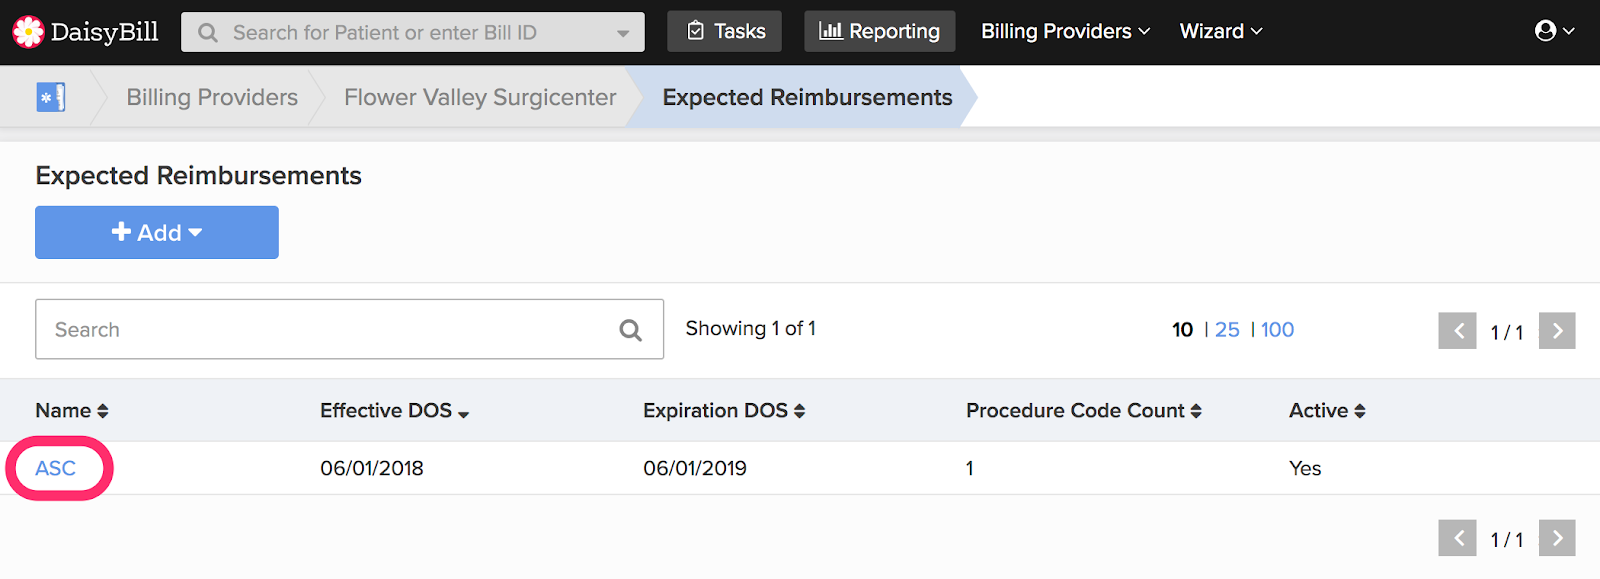Open the Wizard dropdown menu
The width and height of the screenshot is (1600, 579).
click(x=1221, y=31)
